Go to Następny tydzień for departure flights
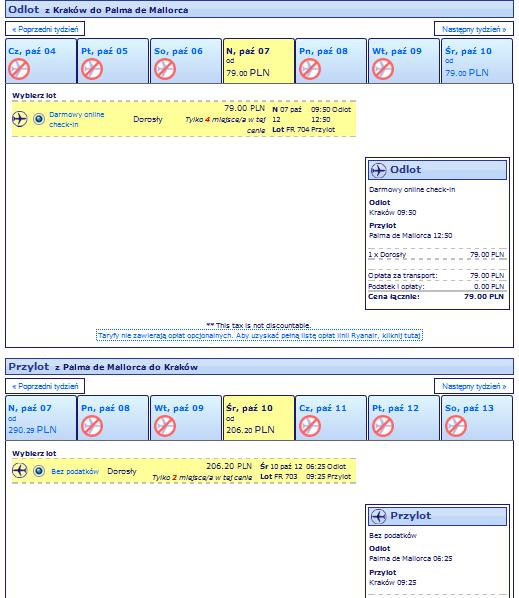The image size is (519, 598). coord(474,29)
